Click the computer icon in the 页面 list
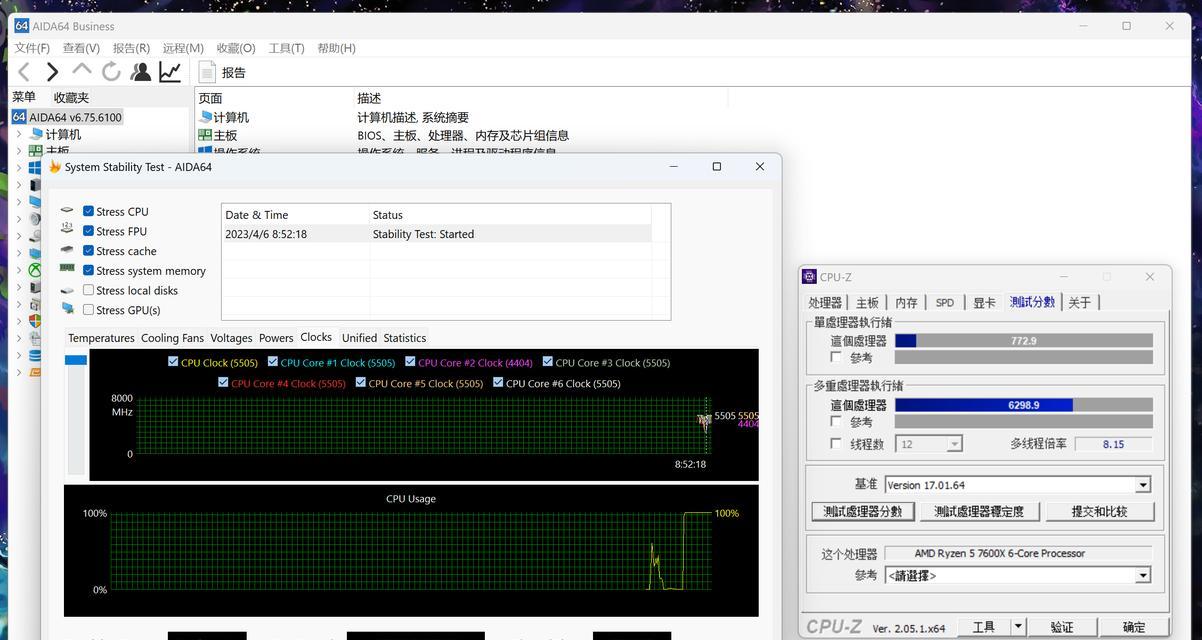 tap(205, 117)
